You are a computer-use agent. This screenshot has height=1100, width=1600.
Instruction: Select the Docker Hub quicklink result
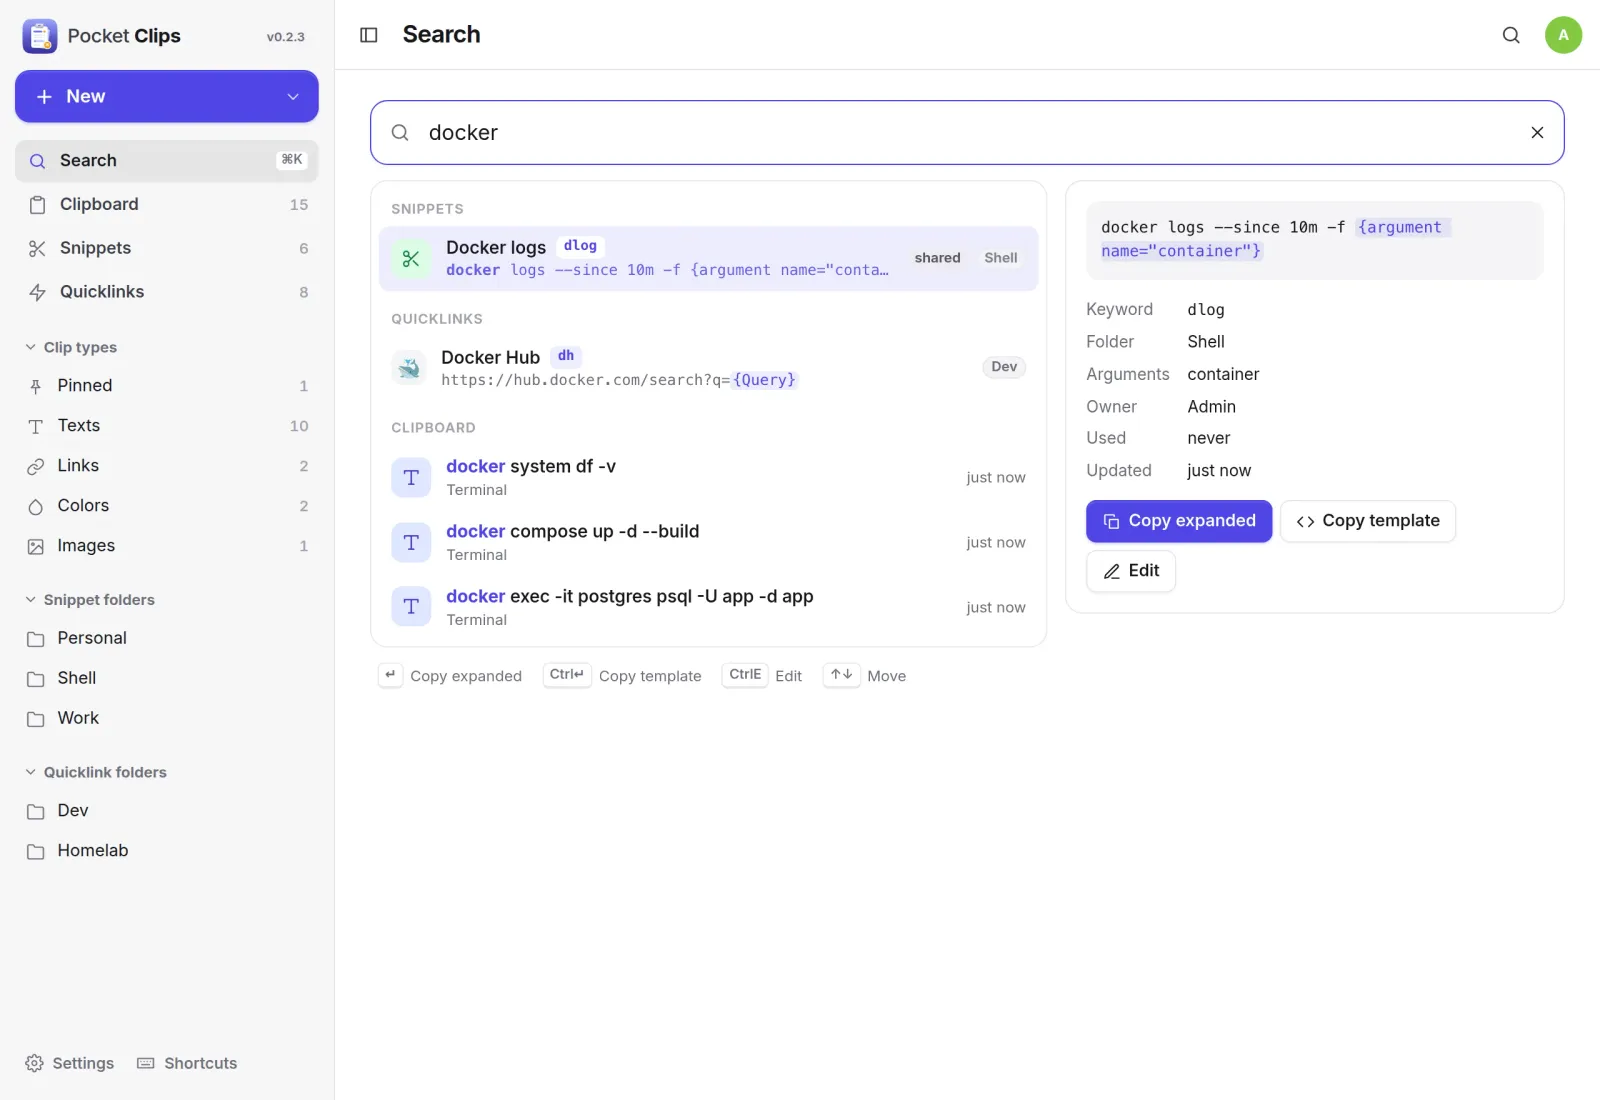[708, 368]
